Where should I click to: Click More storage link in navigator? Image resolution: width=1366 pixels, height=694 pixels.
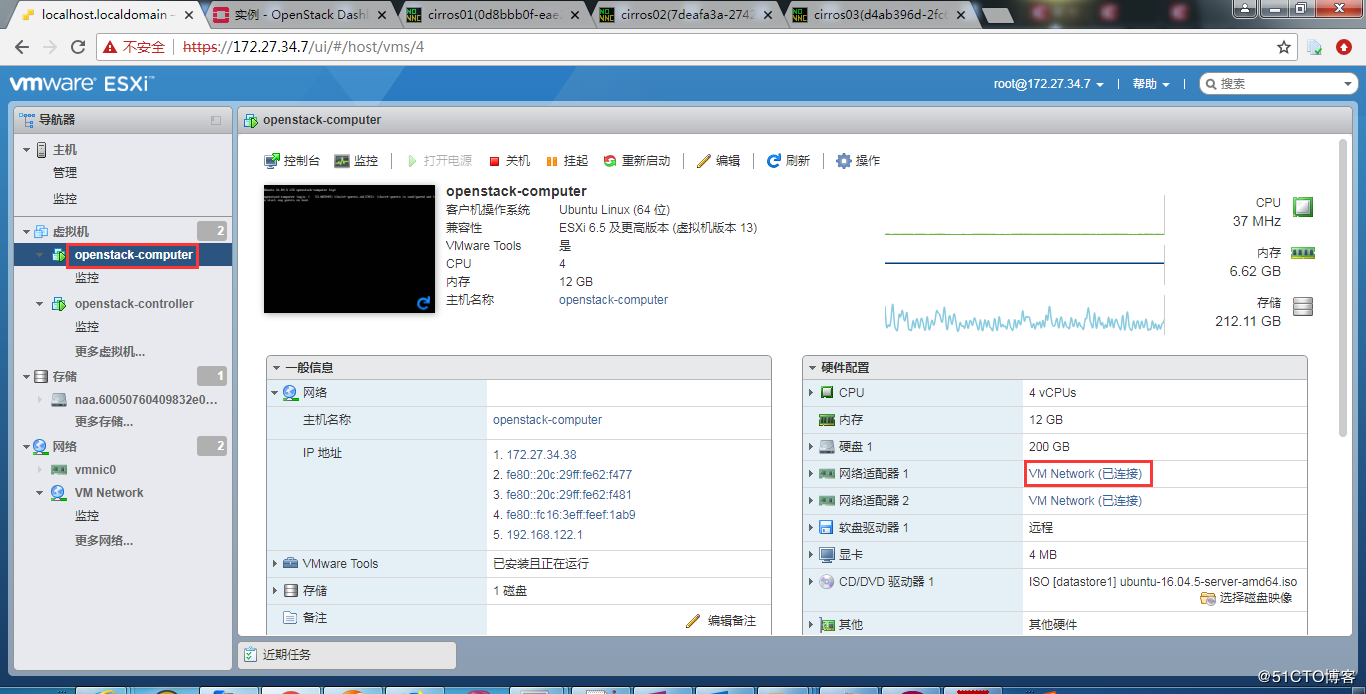tap(104, 422)
